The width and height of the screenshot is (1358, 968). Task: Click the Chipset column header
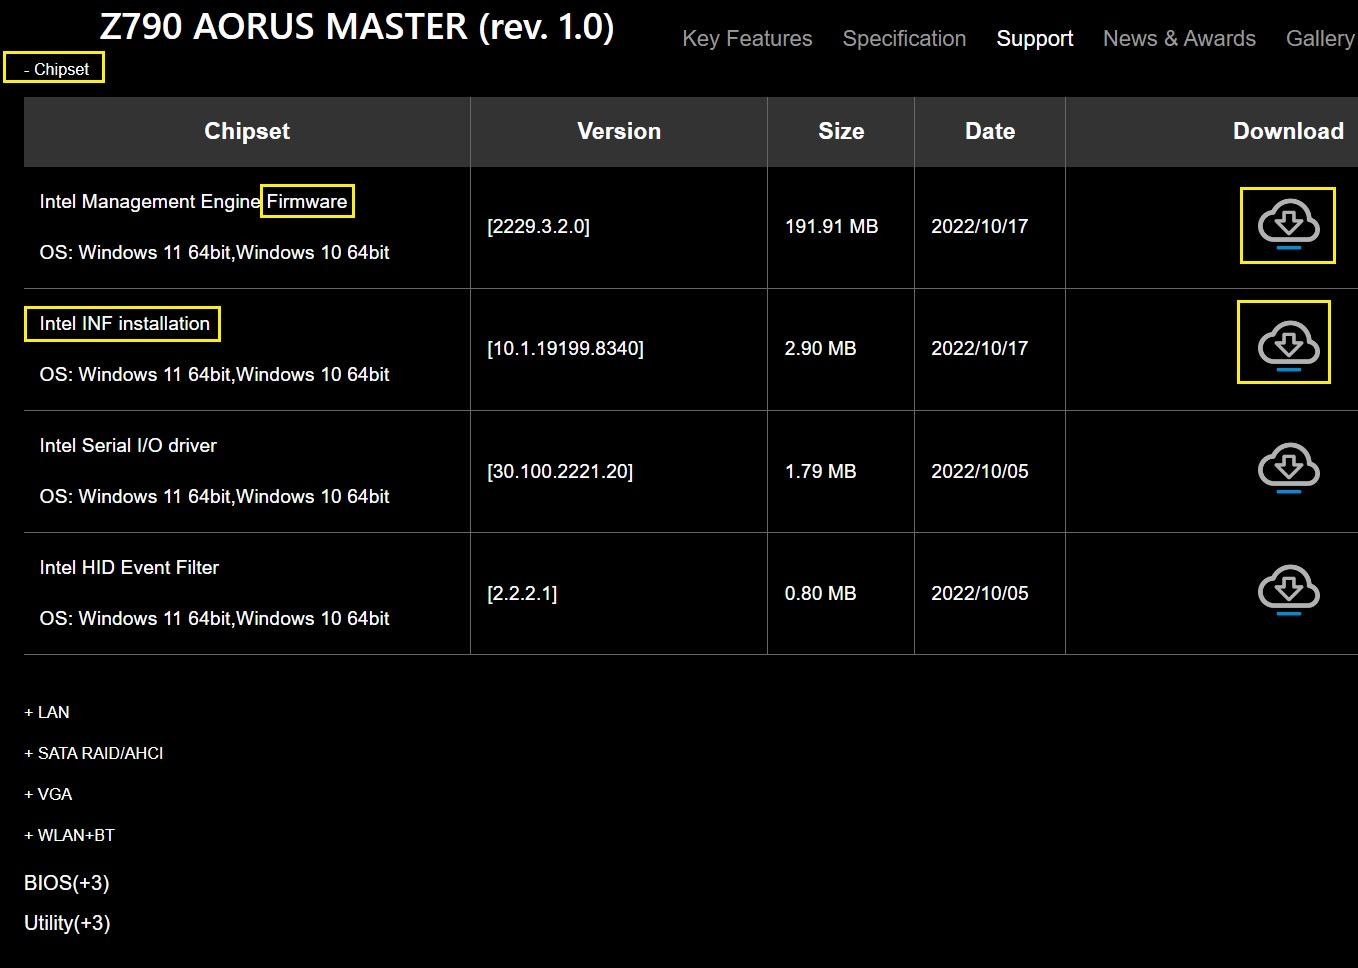(x=247, y=131)
